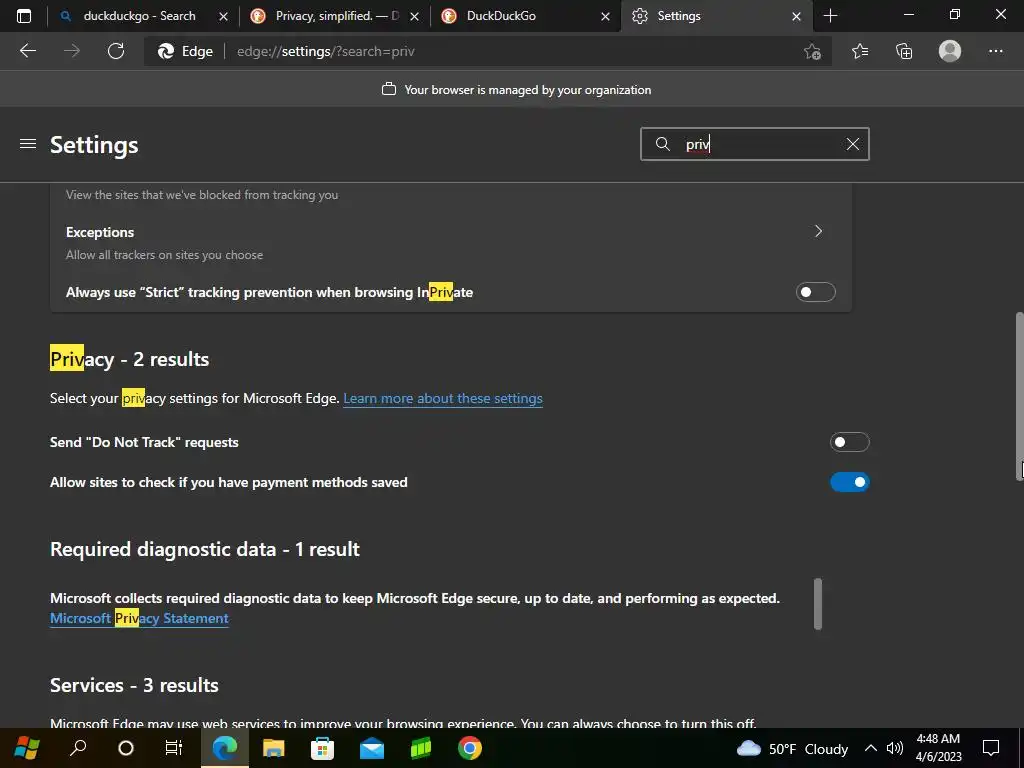Open Cortana from the taskbar
This screenshot has height=768, width=1024.
point(125,748)
